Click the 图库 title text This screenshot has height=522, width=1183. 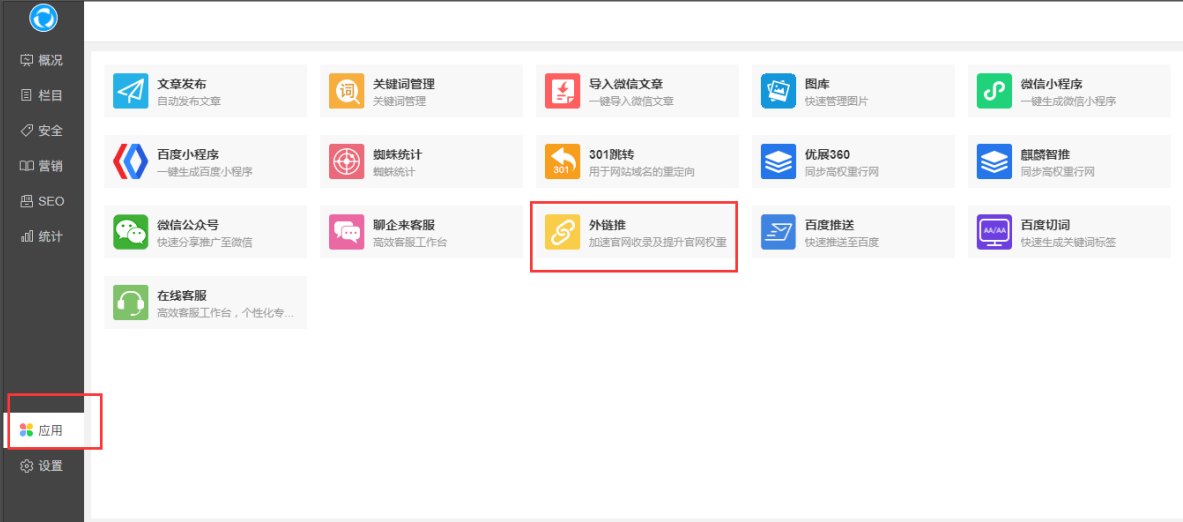[817, 84]
